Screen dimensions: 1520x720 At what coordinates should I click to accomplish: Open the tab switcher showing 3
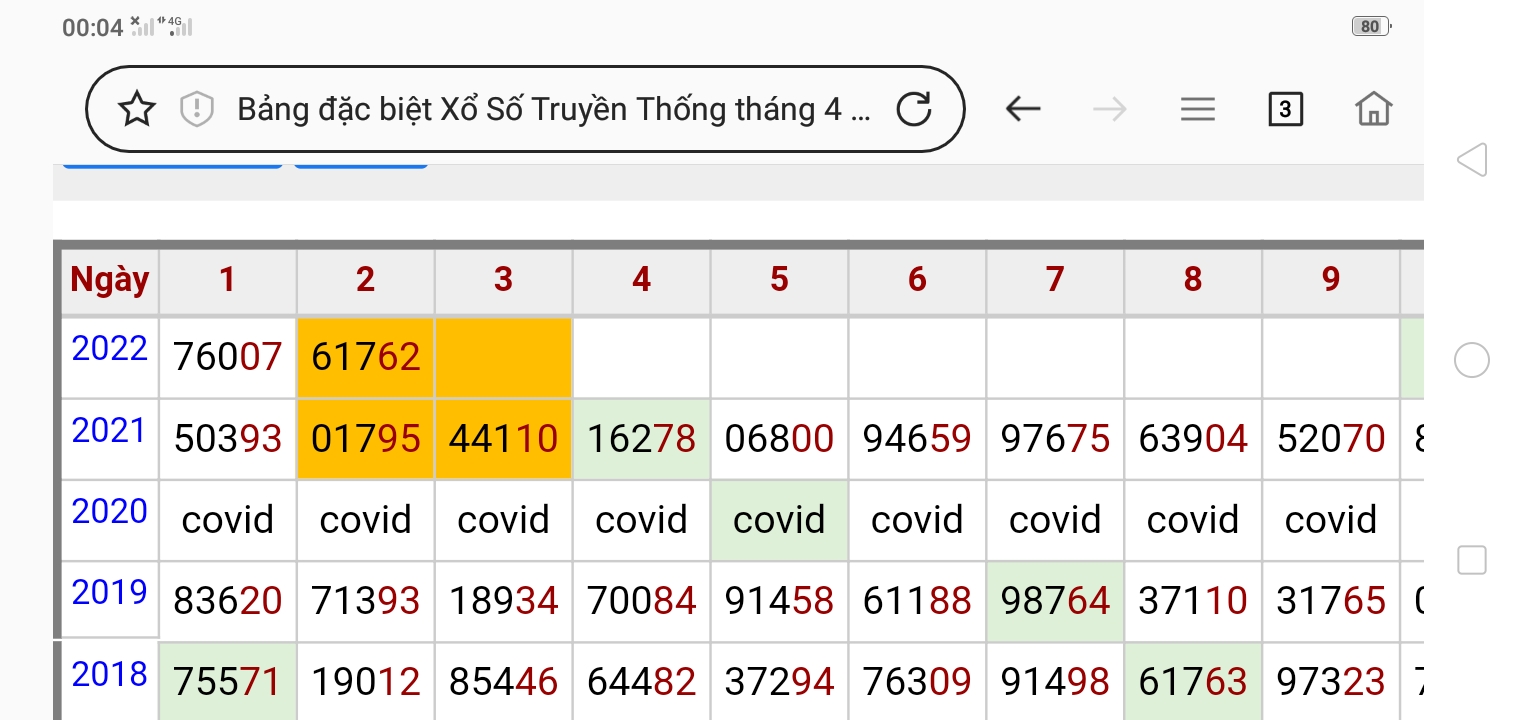pyautogui.click(x=1285, y=109)
